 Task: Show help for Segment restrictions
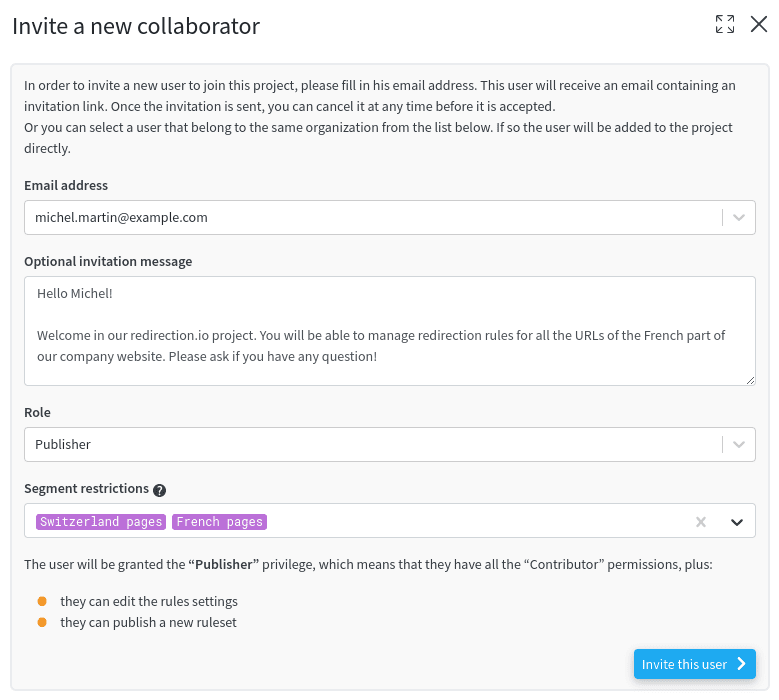[x=159, y=490]
